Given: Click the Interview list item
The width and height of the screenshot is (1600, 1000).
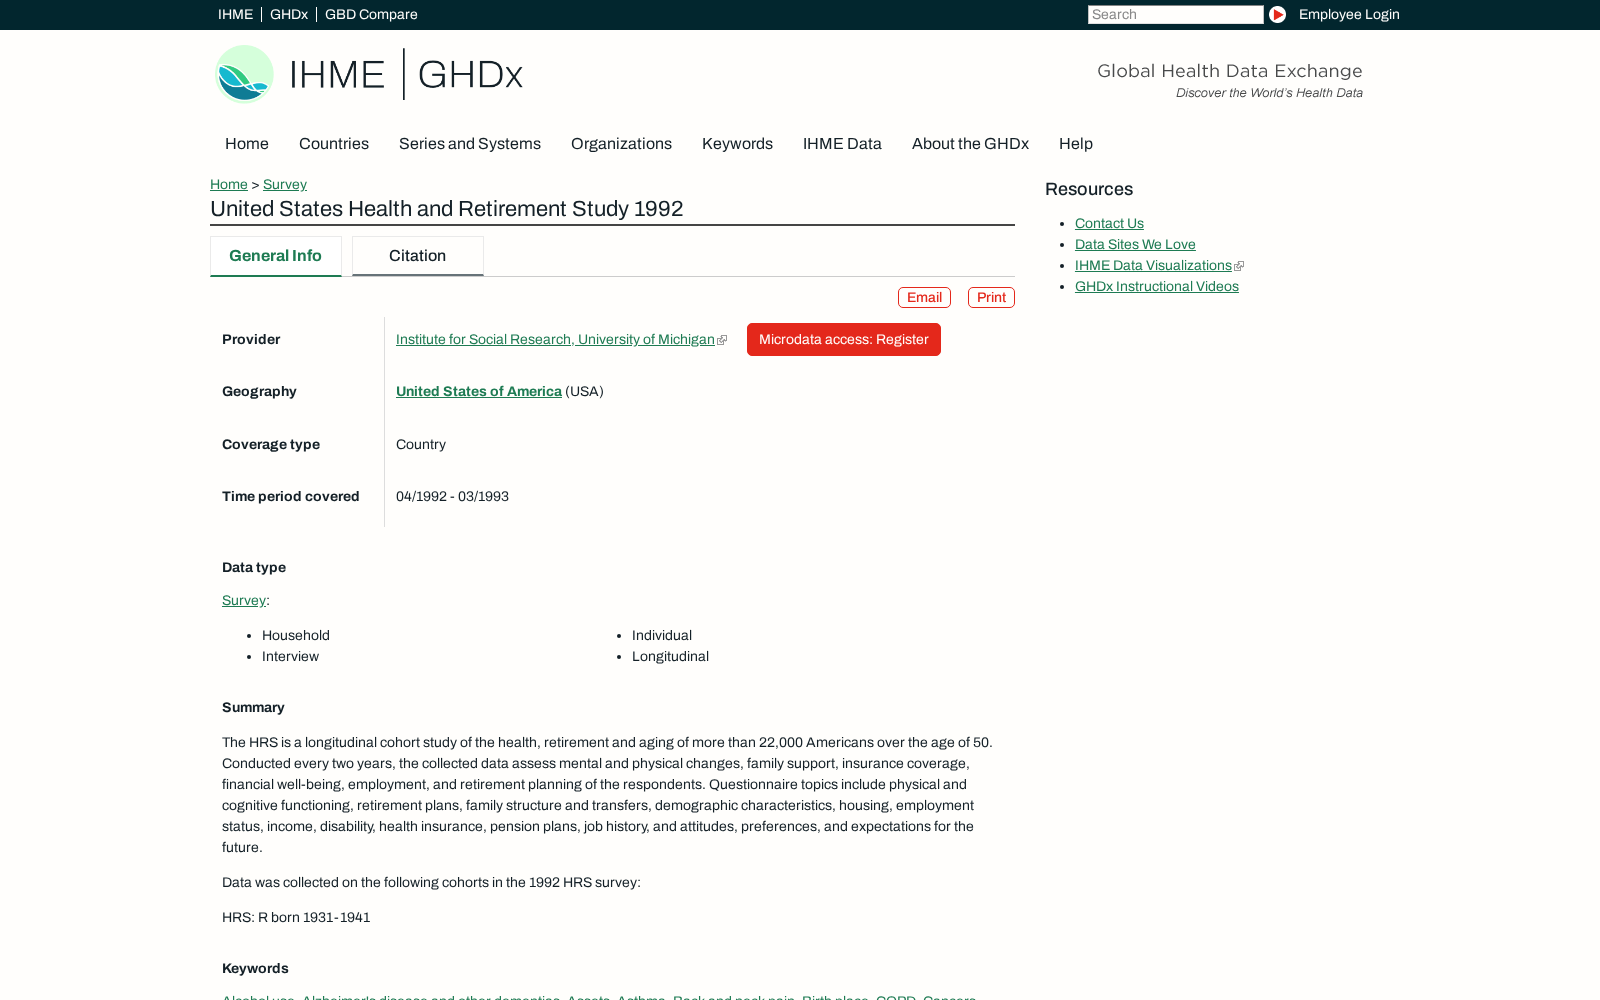Looking at the screenshot, I should [x=290, y=656].
